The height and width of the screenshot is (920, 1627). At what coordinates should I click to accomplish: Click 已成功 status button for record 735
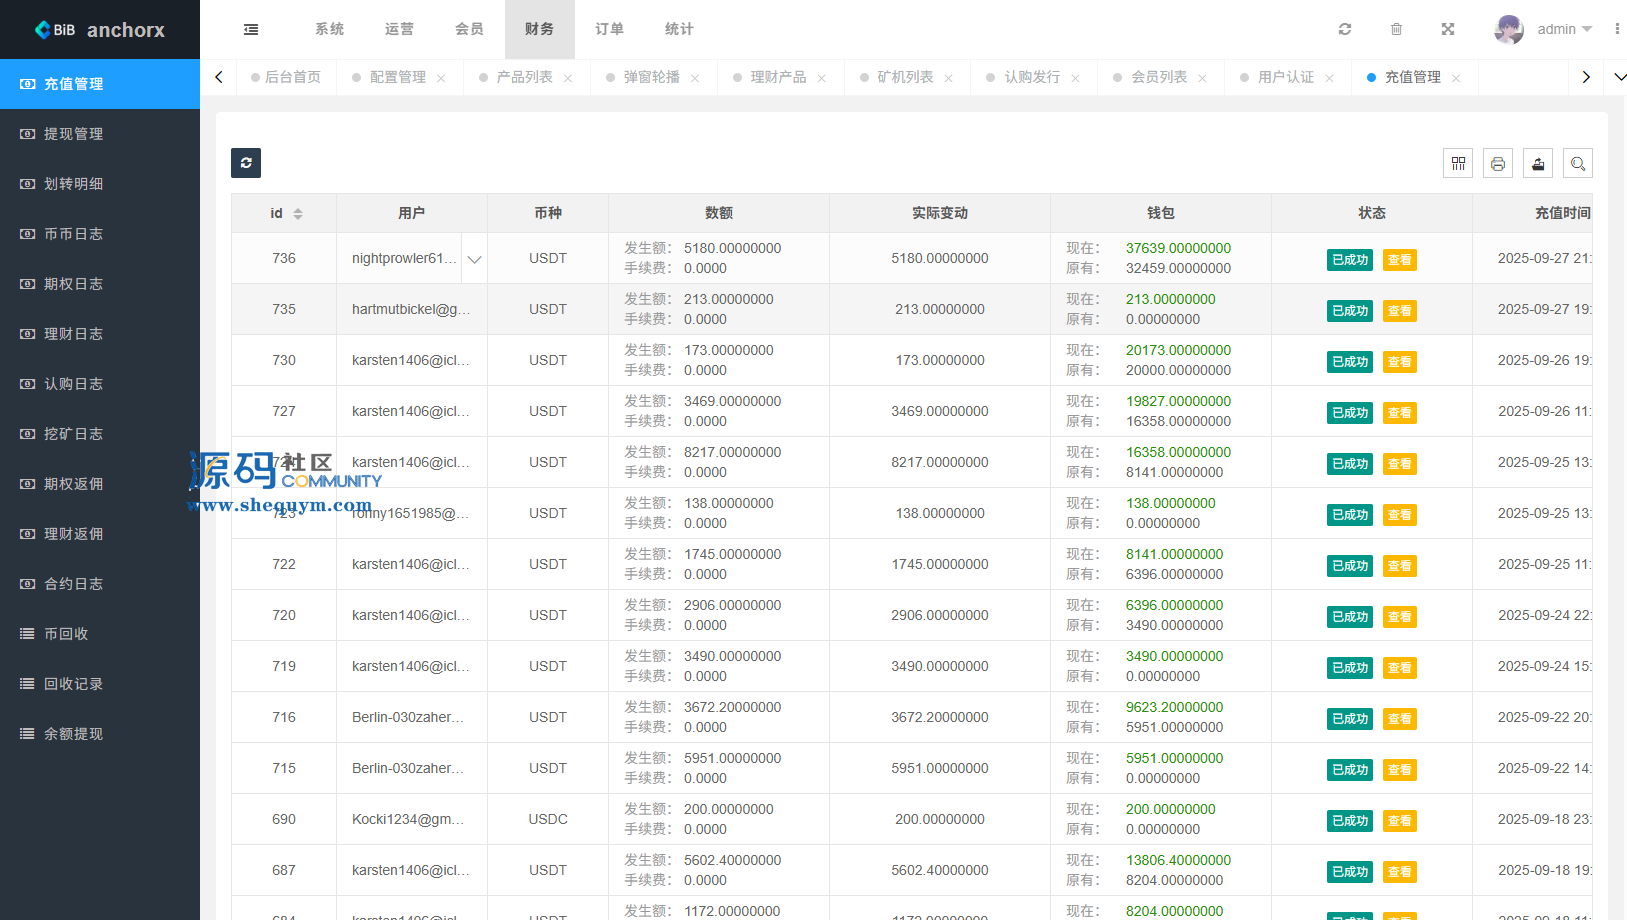1350,311
